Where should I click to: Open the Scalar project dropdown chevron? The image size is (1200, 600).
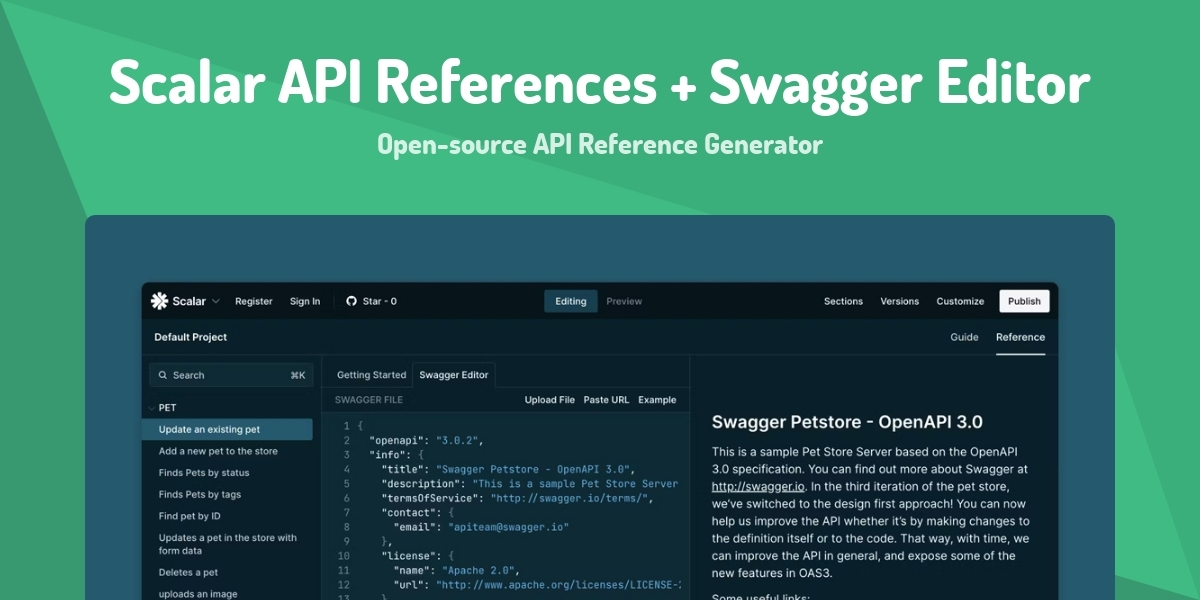[x=218, y=300]
